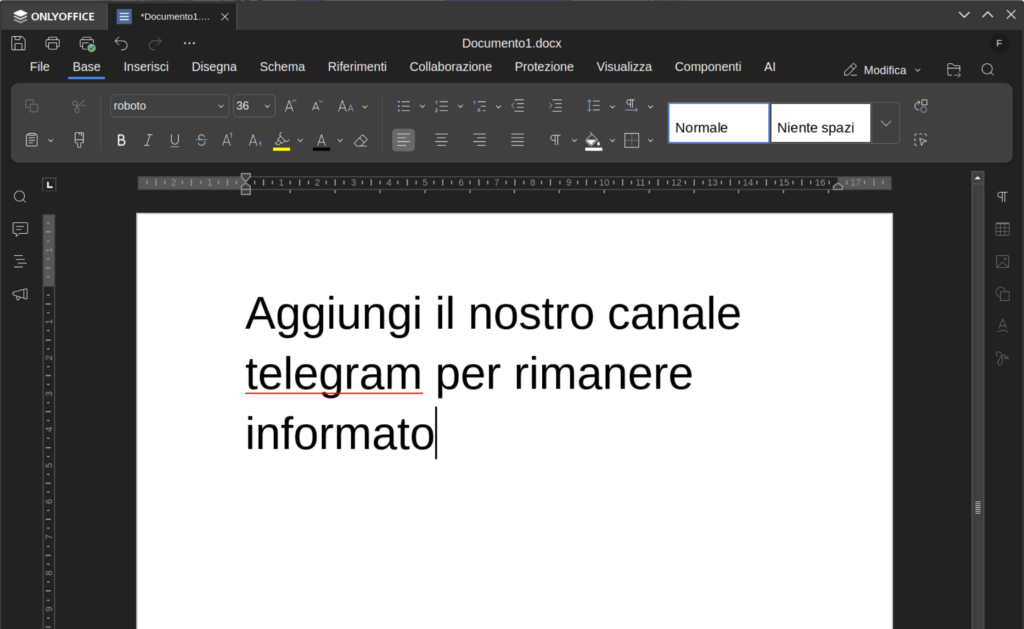1024x629 pixels.
Task: Switch to the Riferimenti tab
Action: point(357,67)
